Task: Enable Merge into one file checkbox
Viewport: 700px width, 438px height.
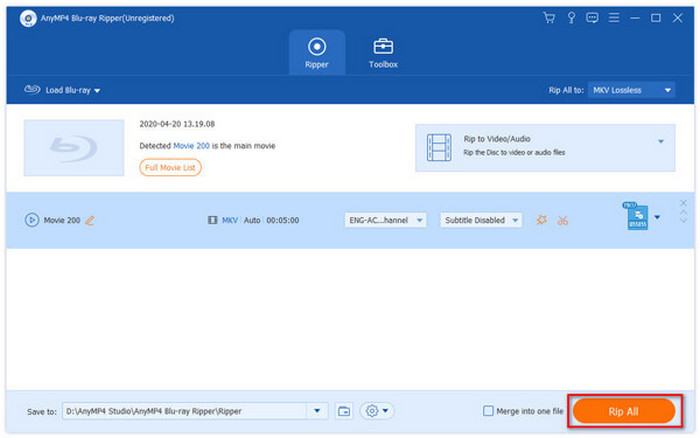Action: tap(488, 411)
